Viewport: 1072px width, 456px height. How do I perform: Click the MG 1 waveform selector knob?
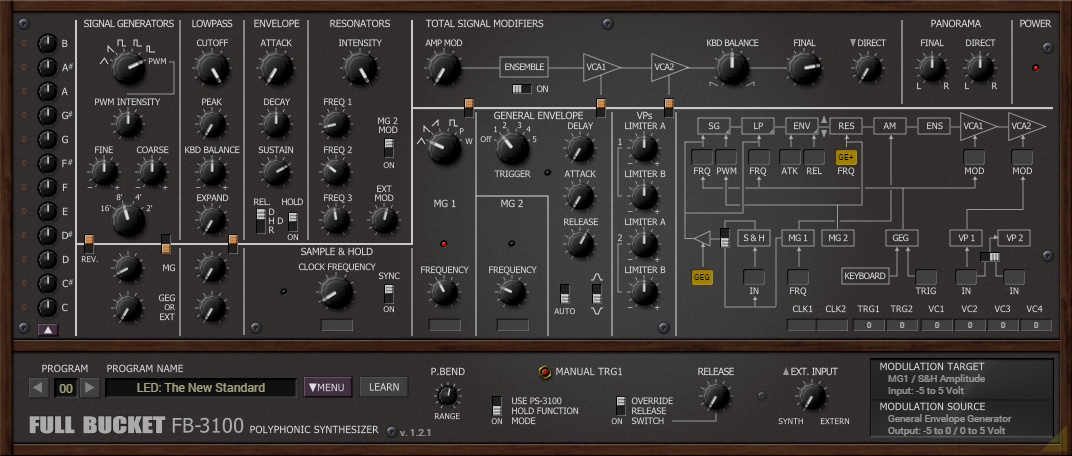point(444,148)
